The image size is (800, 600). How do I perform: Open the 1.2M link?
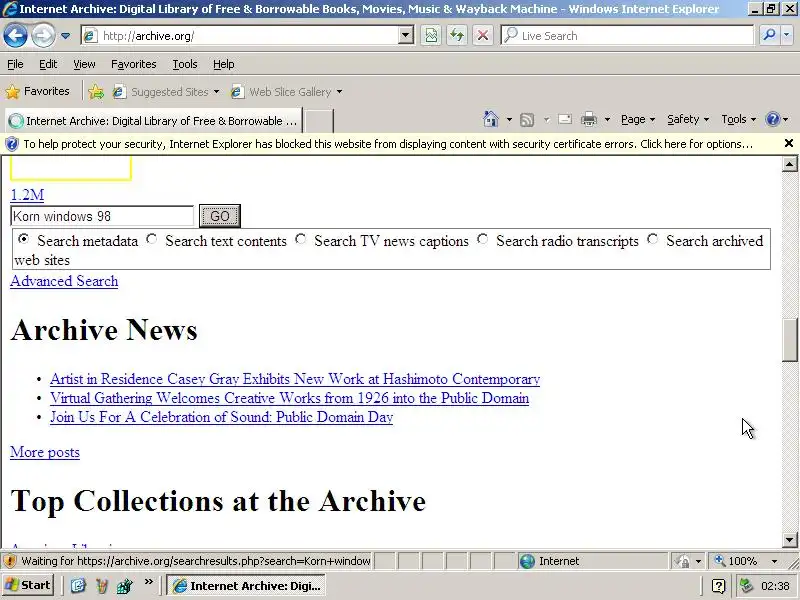[x=27, y=195]
